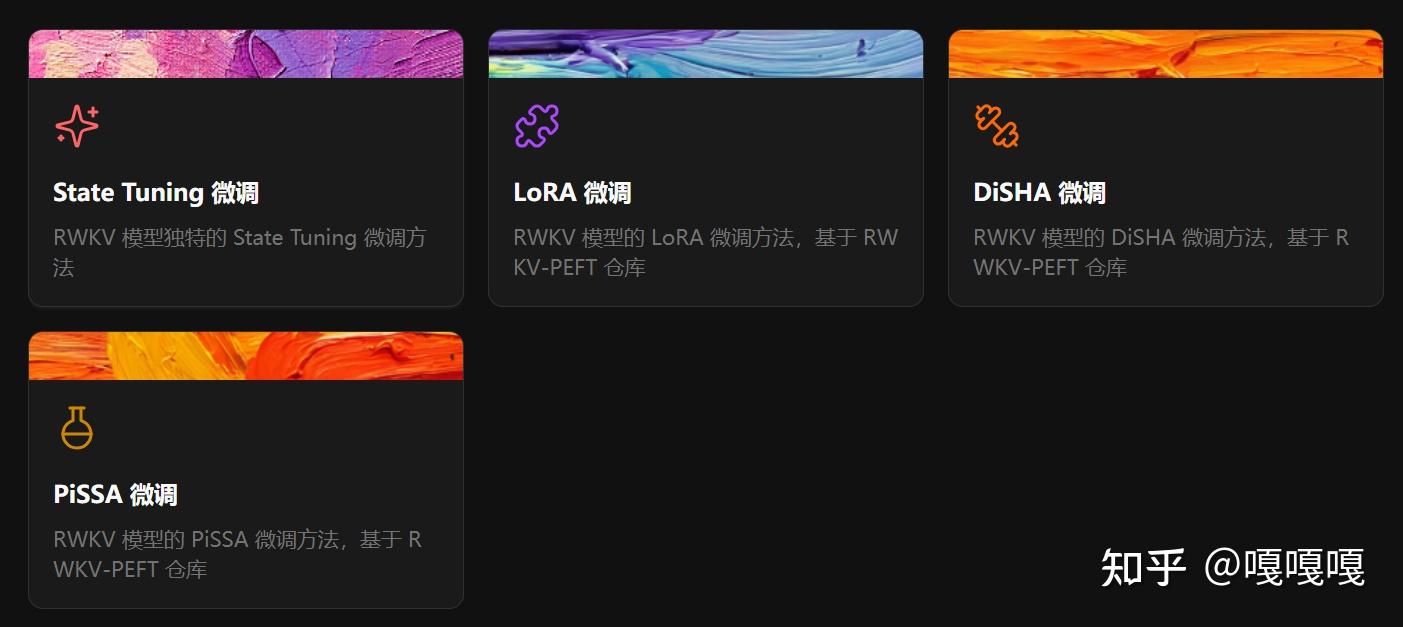Image resolution: width=1403 pixels, height=627 pixels.
Task: Click the red-yellow paint banner on PiSSA card
Action: (x=246, y=356)
